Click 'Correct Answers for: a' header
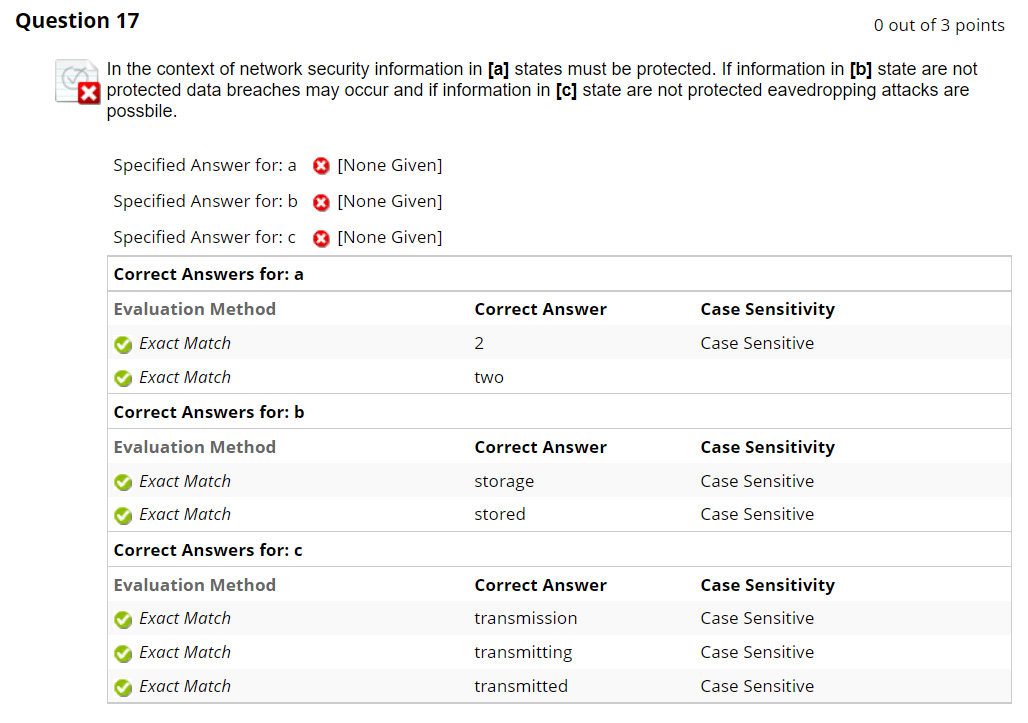 click(208, 274)
